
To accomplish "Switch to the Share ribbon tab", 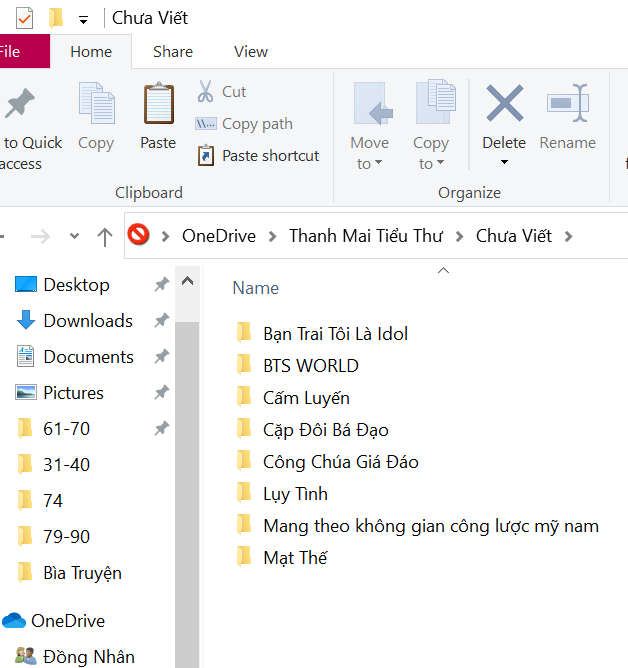I will point(173,52).
